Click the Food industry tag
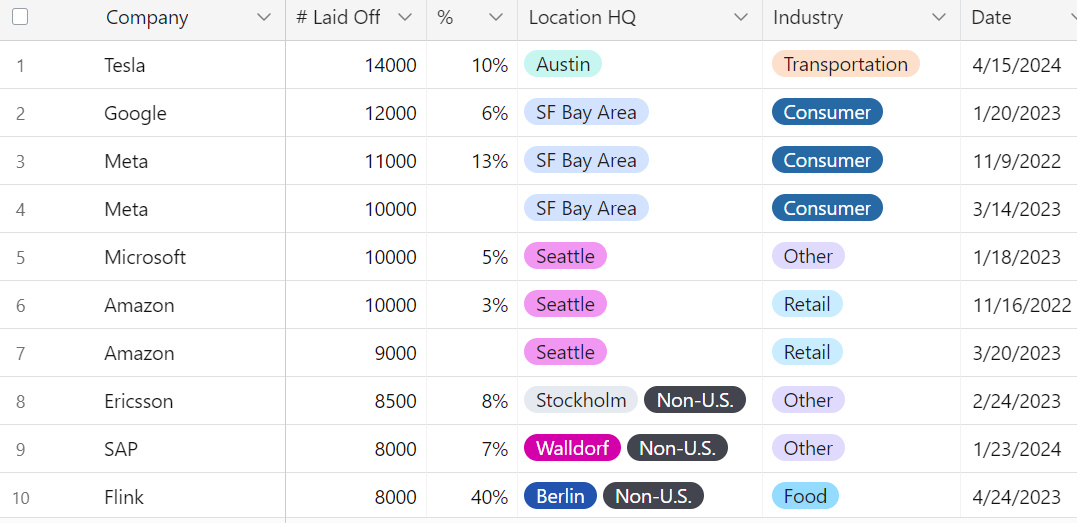The image size is (1077, 523). pos(806,496)
